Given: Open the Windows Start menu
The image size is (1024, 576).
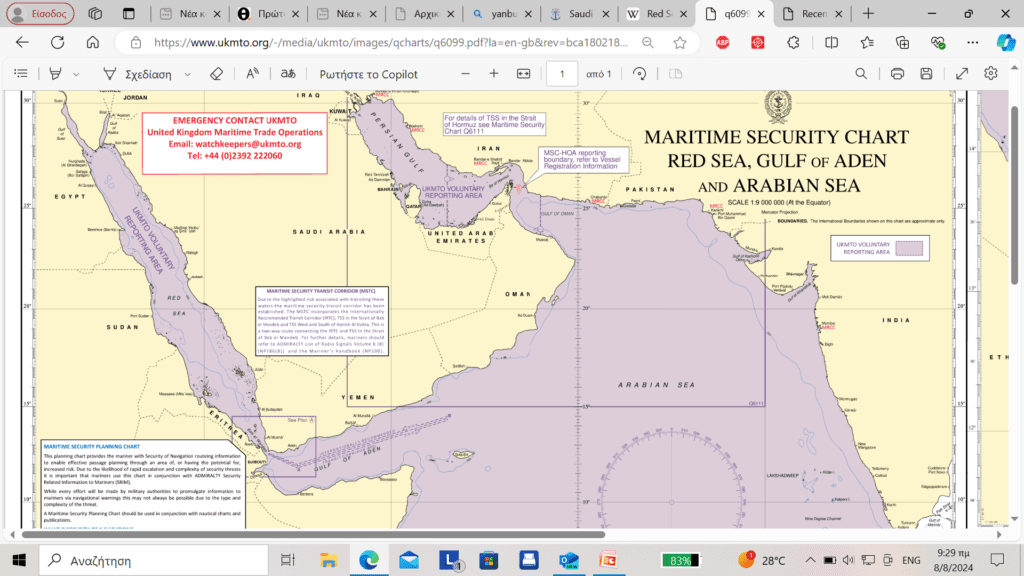Looking at the screenshot, I should (19, 560).
